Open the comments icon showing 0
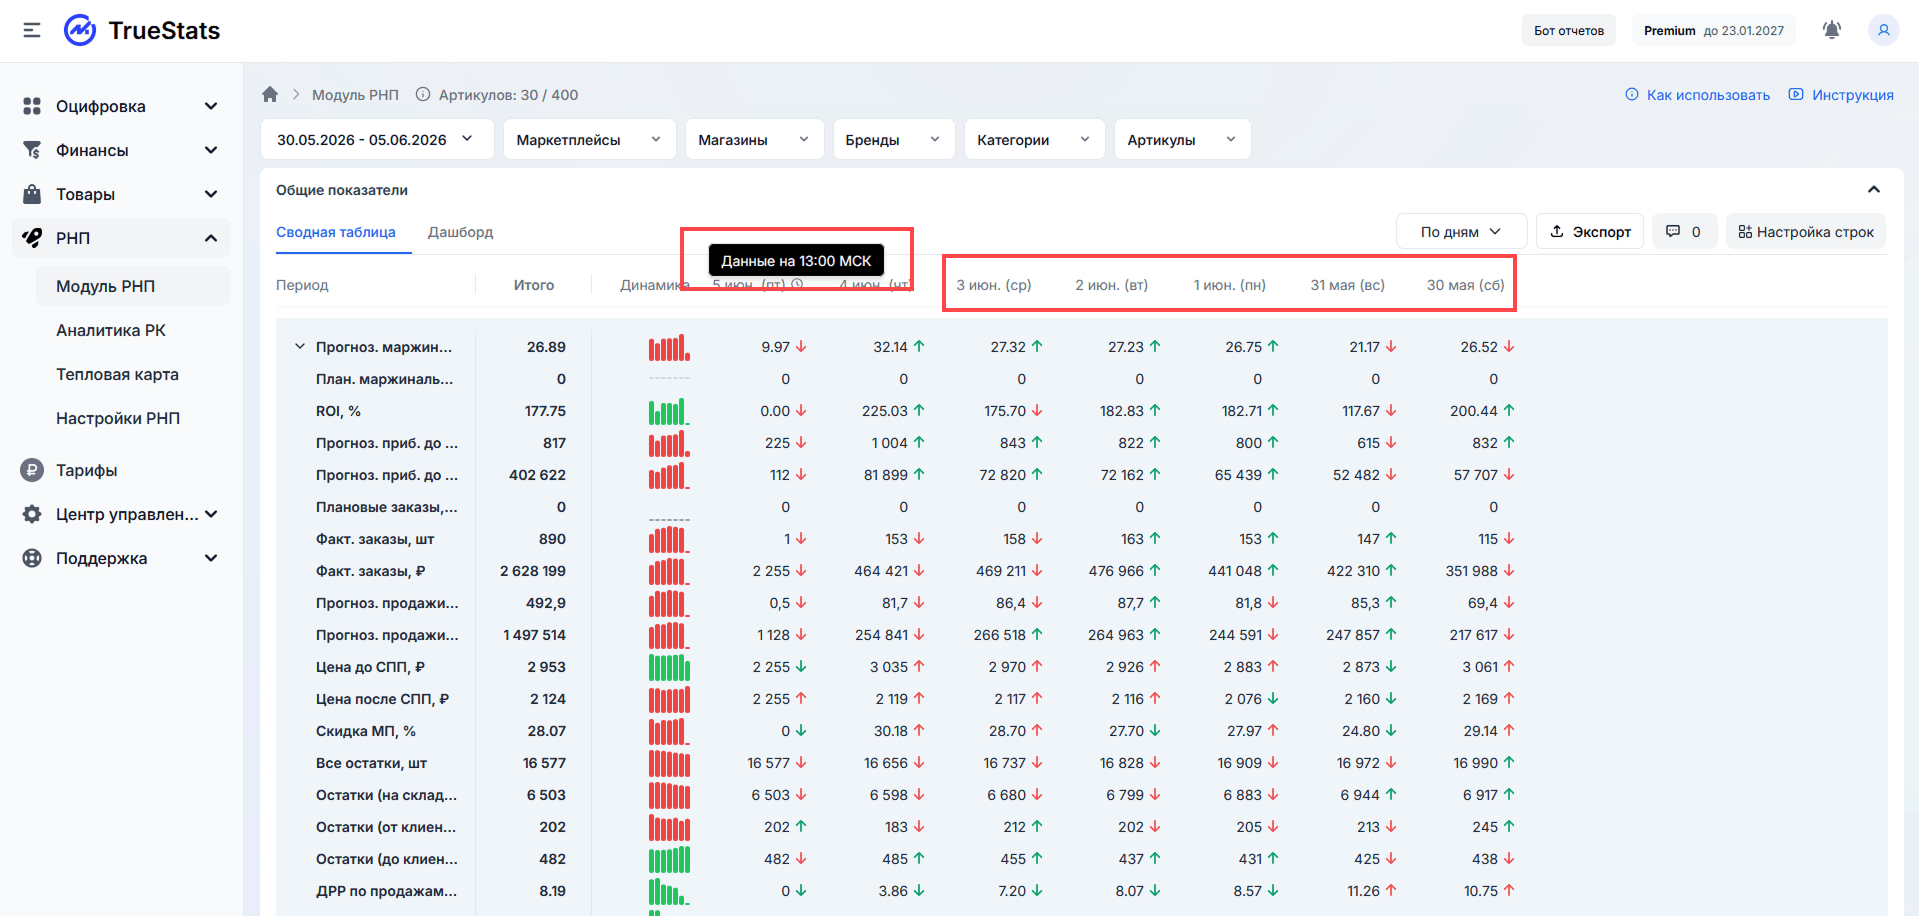 pyautogui.click(x=1684, y=231)
